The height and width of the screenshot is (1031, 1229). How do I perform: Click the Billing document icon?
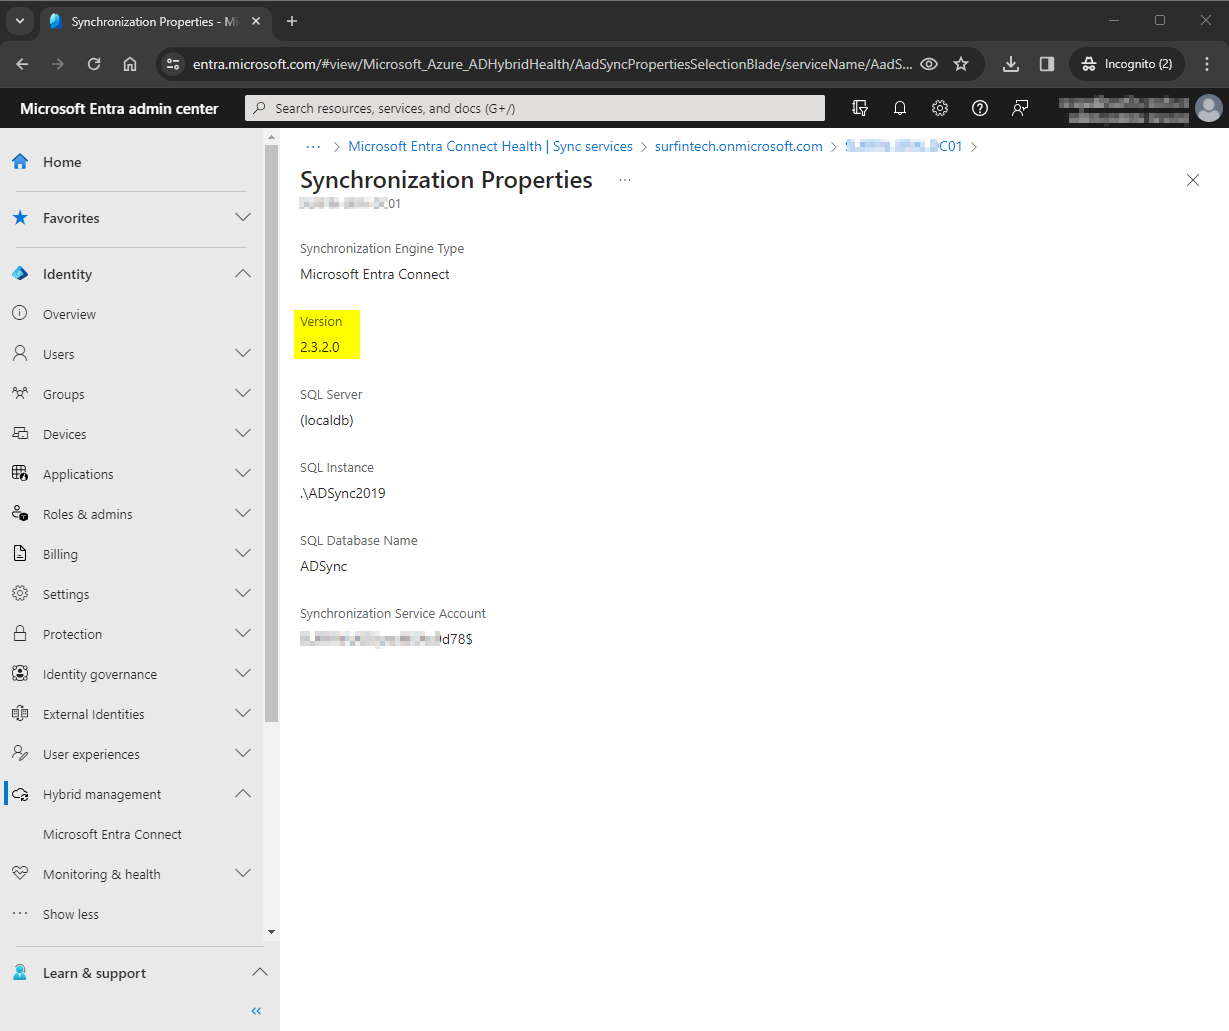(20, 554)
